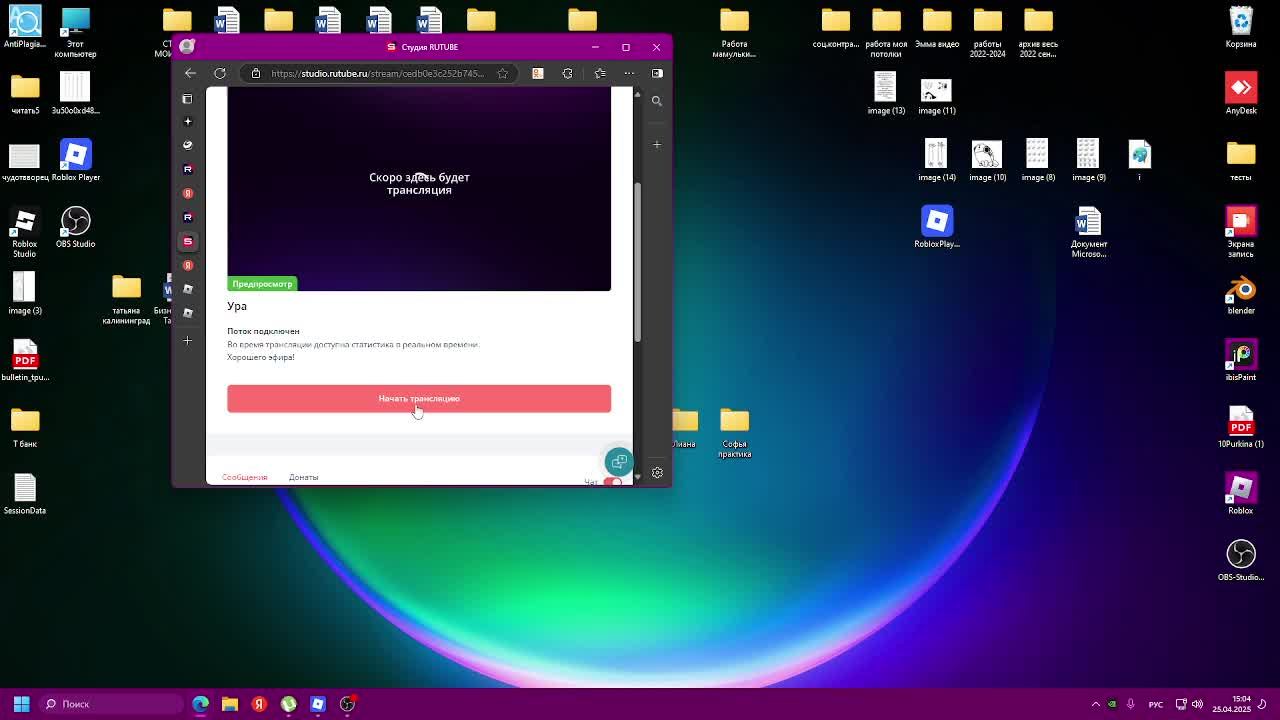
Task: Reload the Rutube studio page
Action: tap(220, 73)
